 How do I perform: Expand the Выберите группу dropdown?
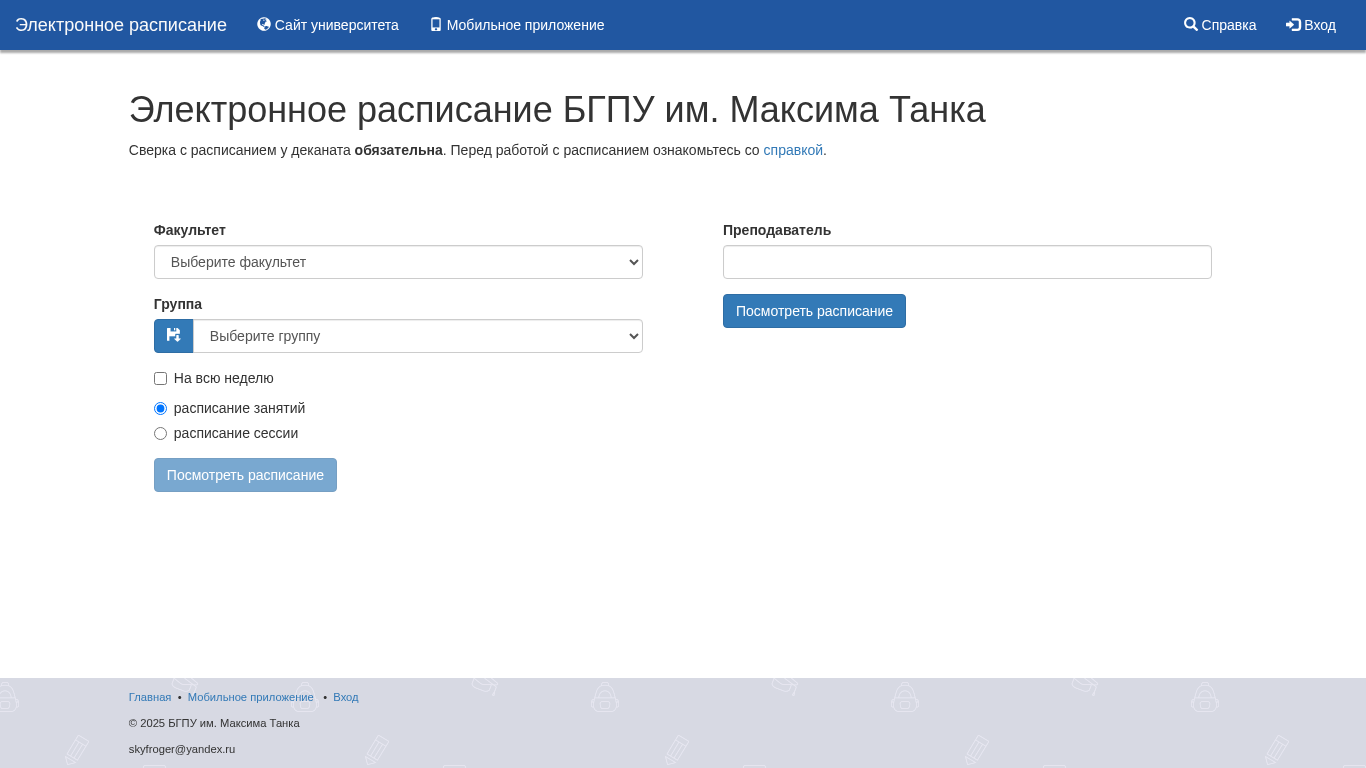[418, 336]
